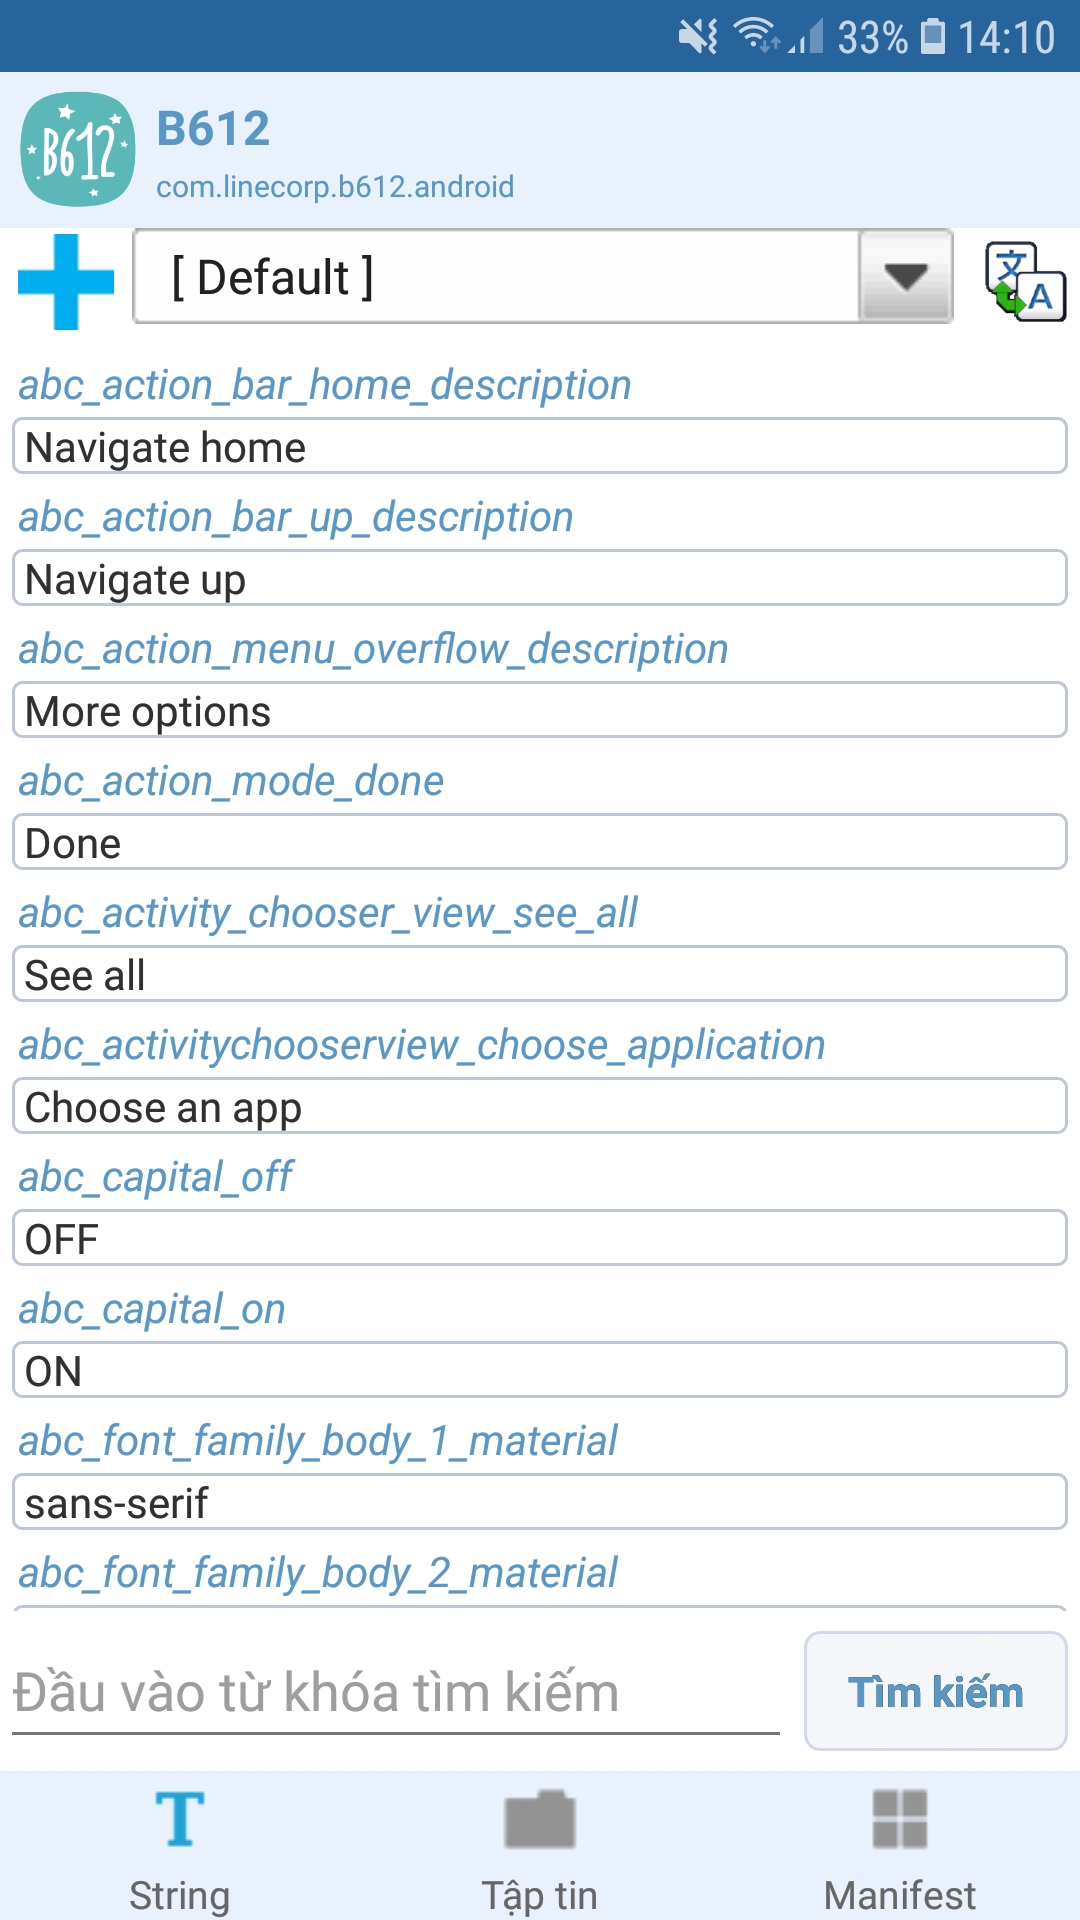1080x1920 pixels.
Task: Tap the blue plus add icon
Action: (66, 281)
